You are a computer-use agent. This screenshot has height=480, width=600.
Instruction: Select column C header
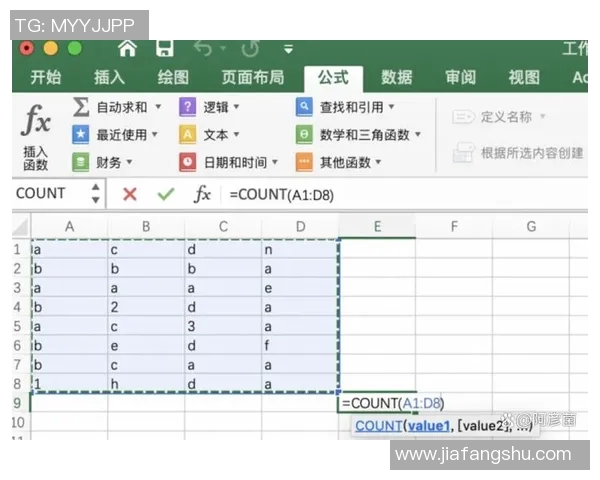tap(223, 227)
